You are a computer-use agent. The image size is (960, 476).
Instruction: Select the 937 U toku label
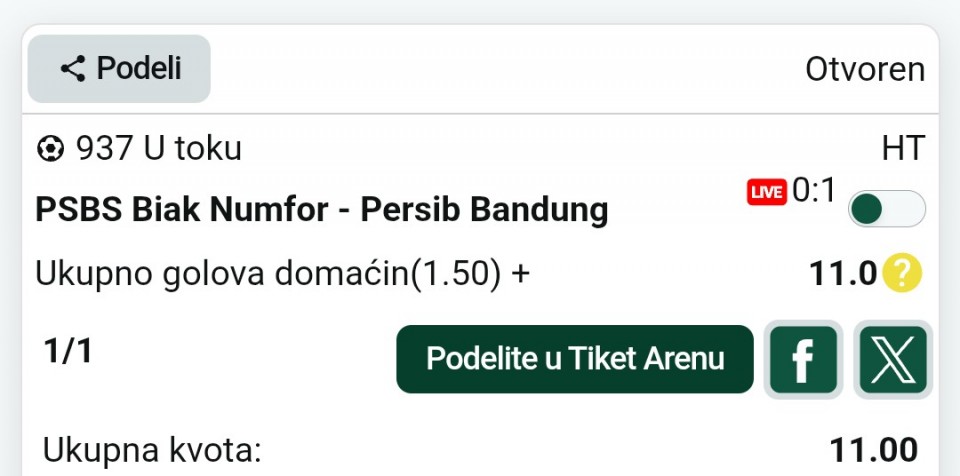pos(159,149)
